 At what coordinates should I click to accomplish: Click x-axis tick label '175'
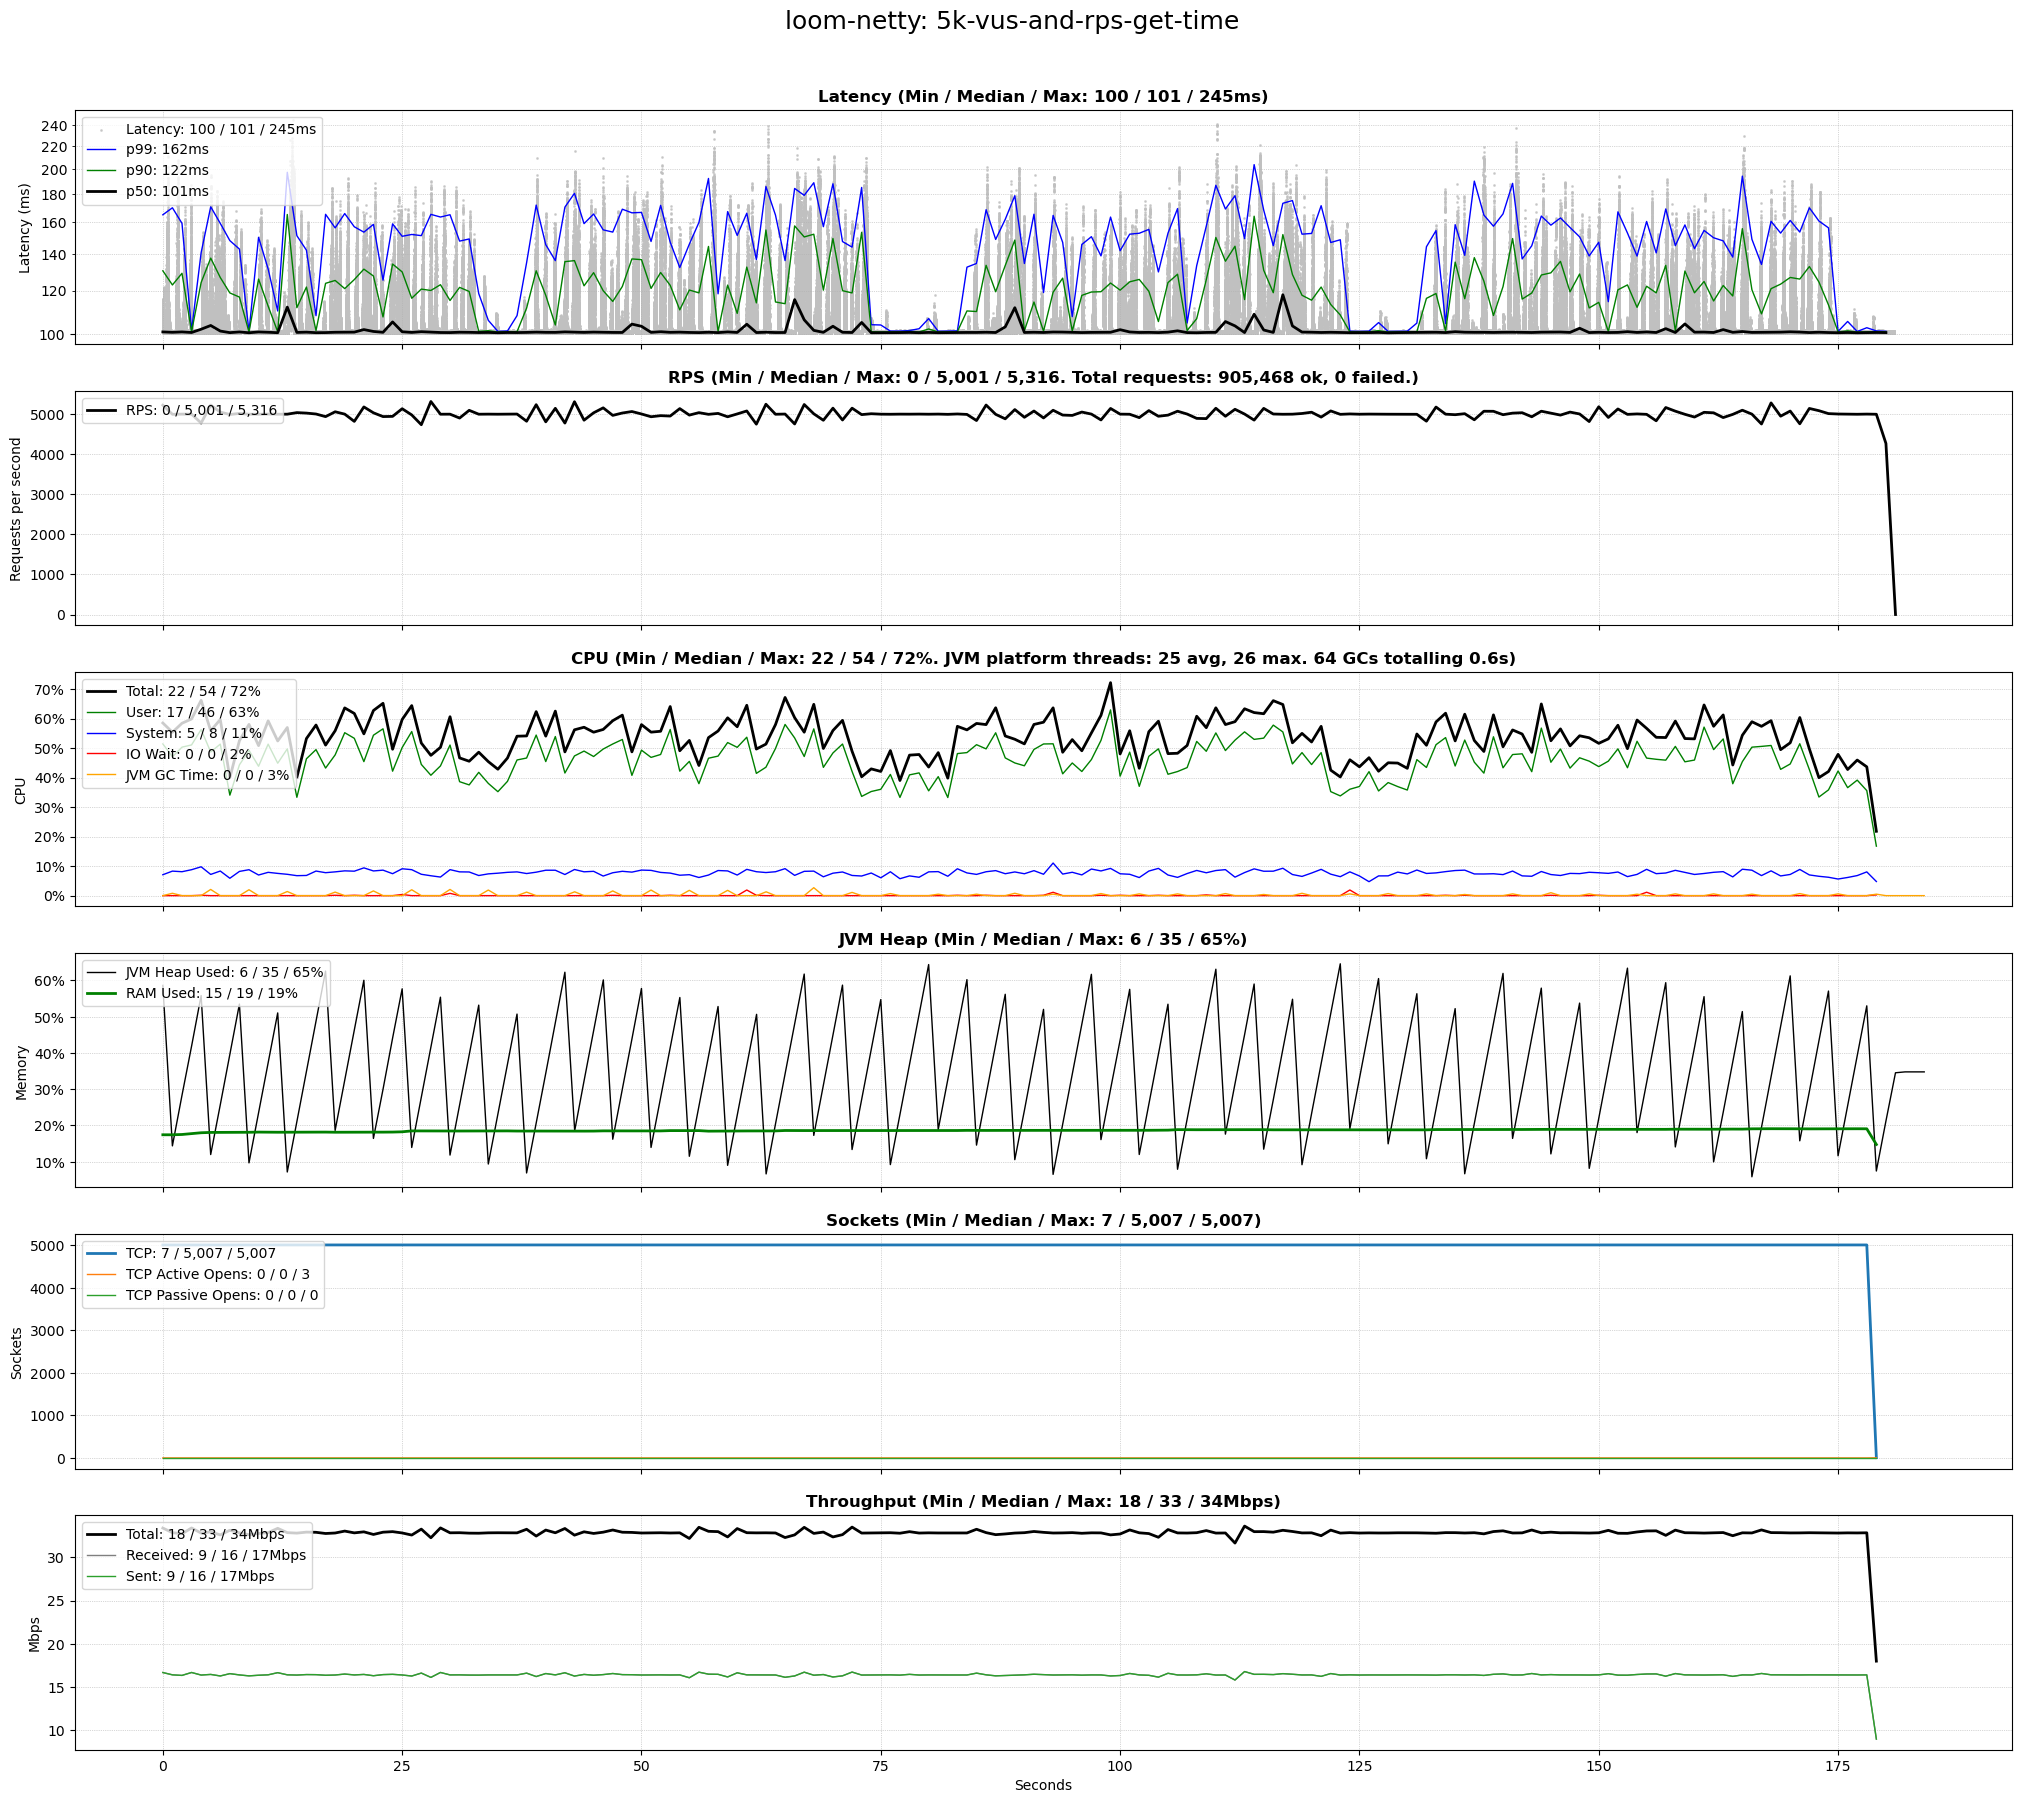1838,1766
